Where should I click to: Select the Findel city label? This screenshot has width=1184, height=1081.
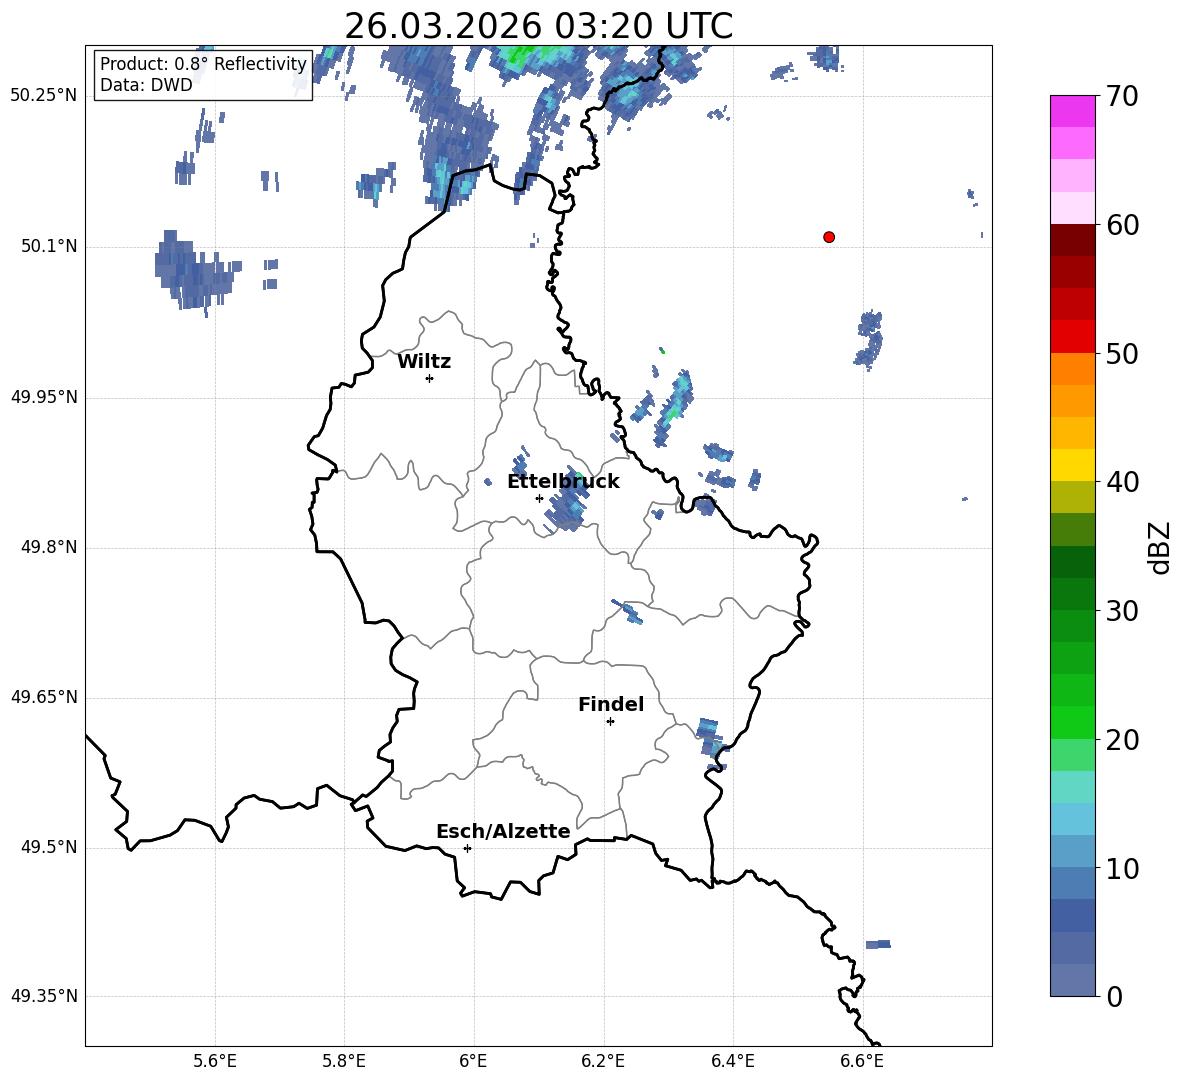(611, 704)
